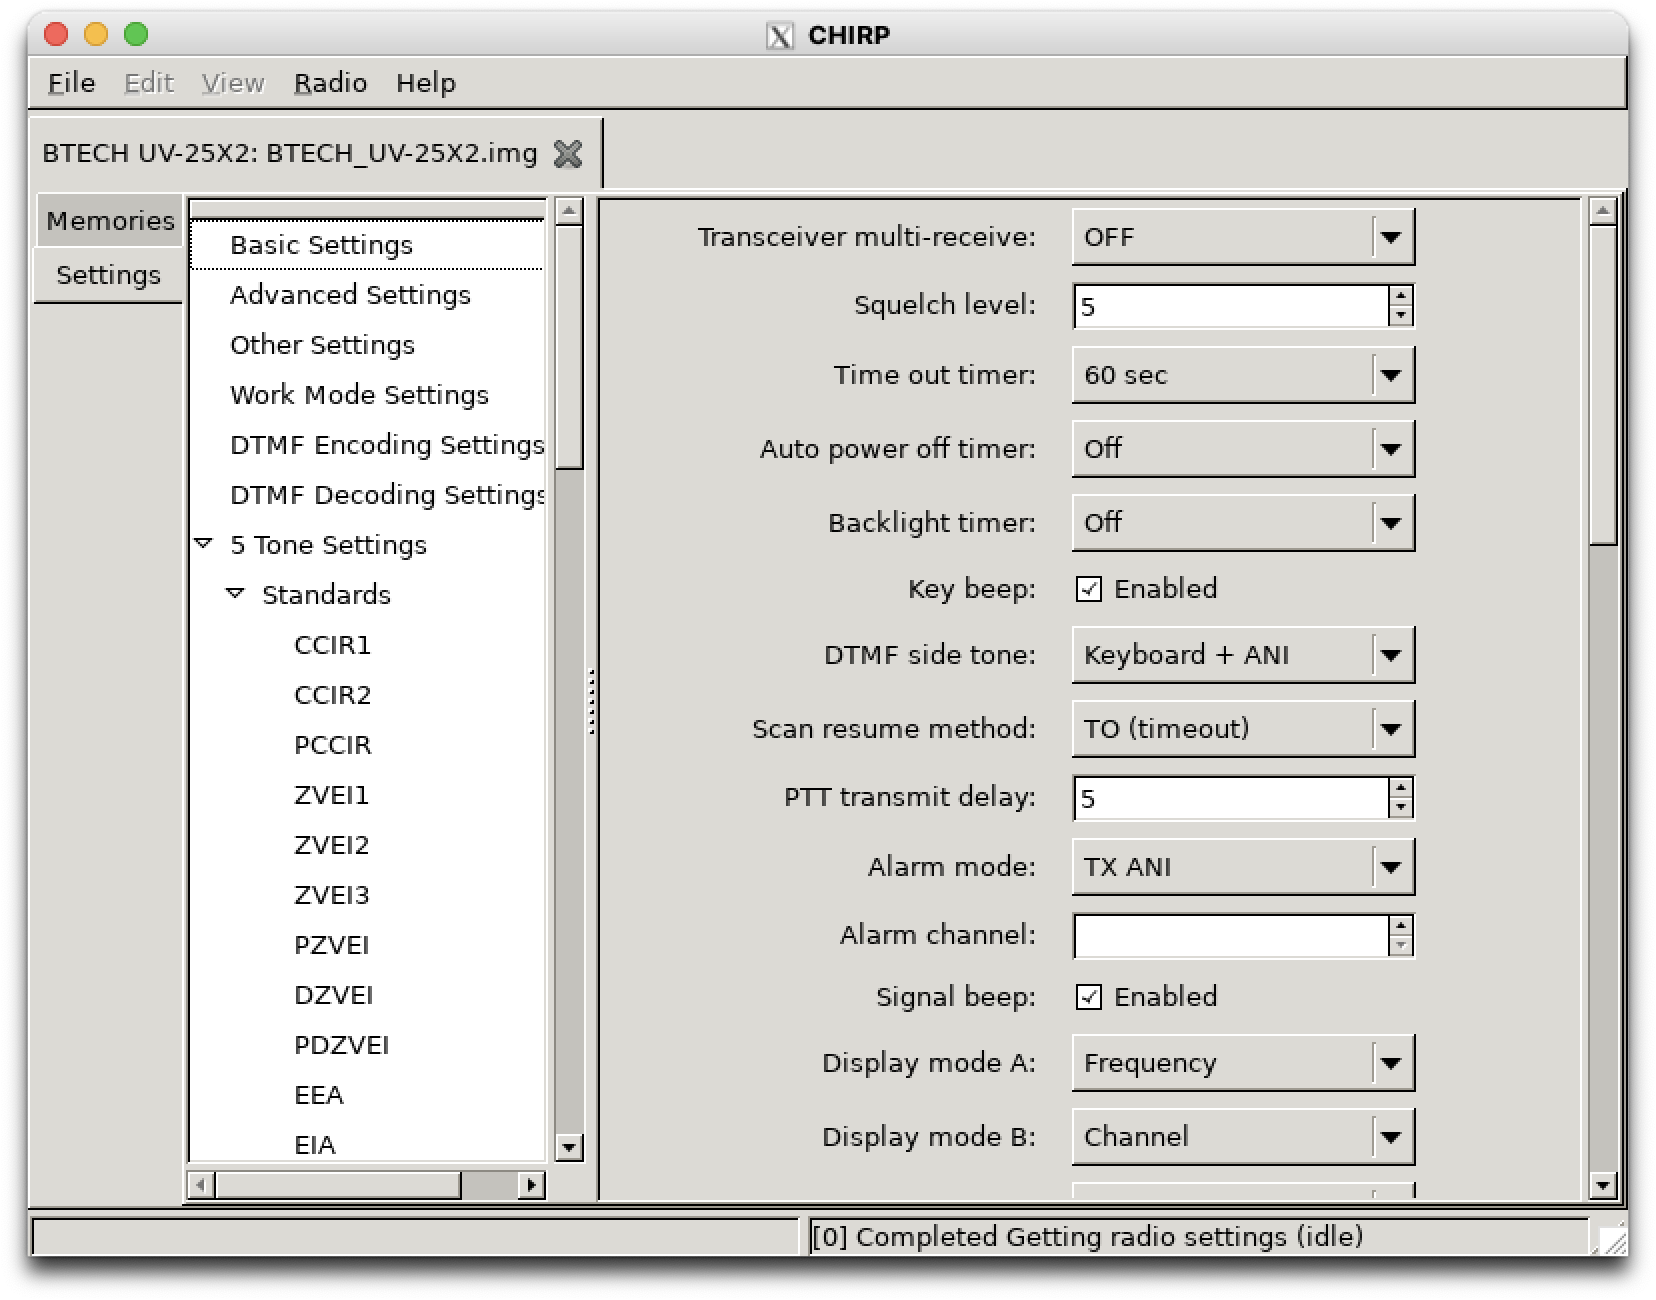Screen dimensions: 1656x1300
Task: Open Transceiver multi-receive dropdown
Action: (x=1243, y=237)
